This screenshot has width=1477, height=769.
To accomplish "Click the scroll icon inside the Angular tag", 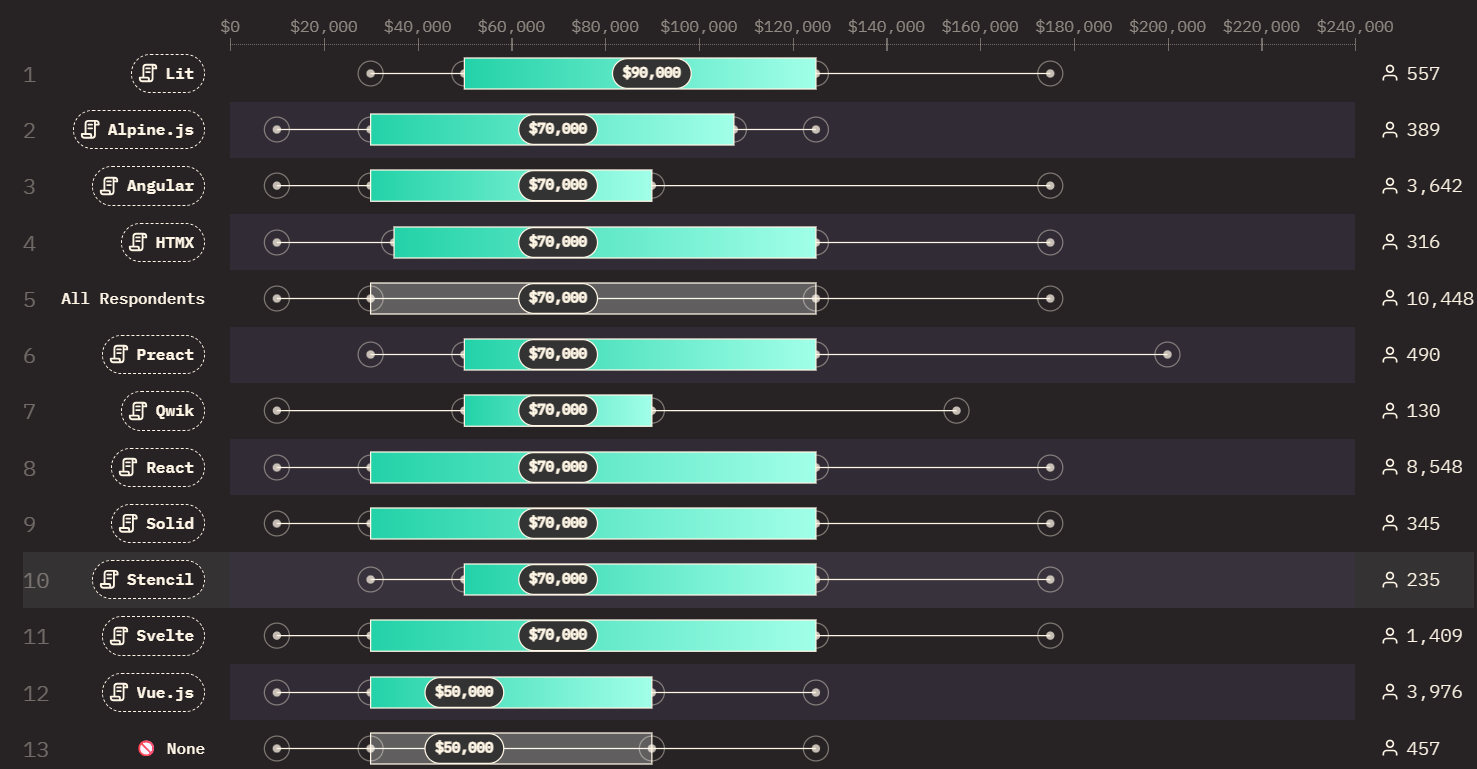I will pos(110,186).
